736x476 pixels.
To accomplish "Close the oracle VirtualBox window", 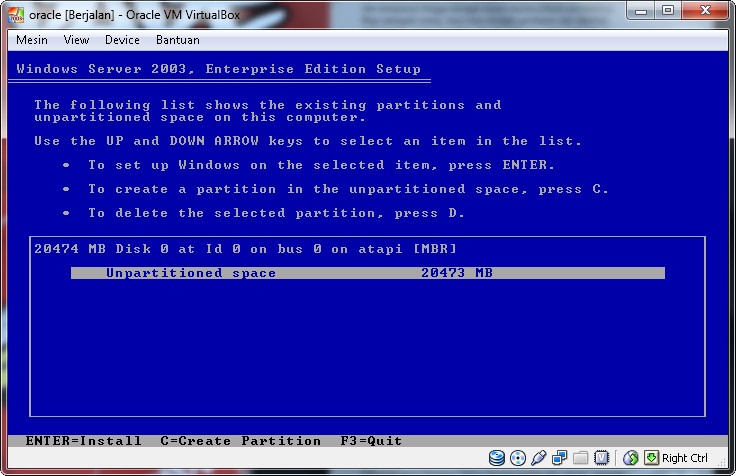I will (x=705, y=11).
